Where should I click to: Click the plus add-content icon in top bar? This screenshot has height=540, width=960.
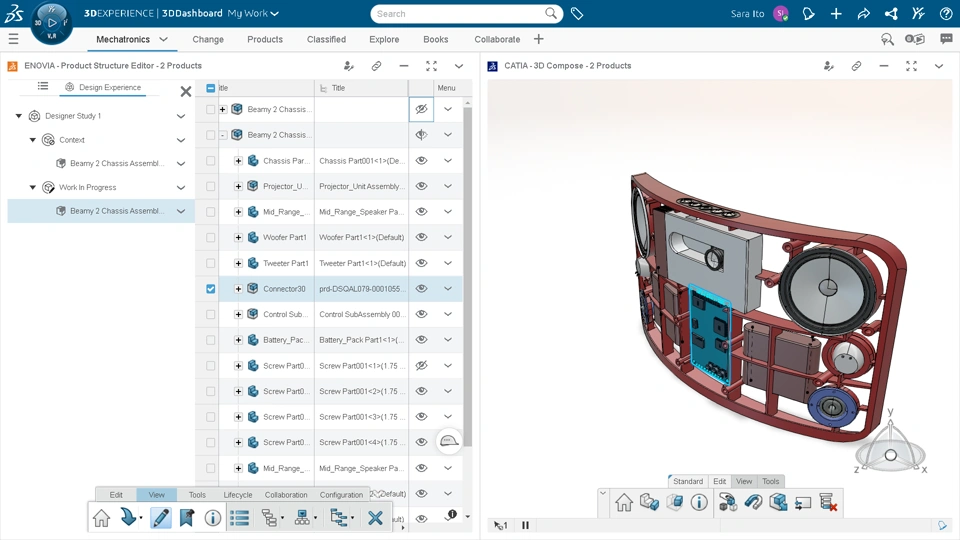(836, 13)
